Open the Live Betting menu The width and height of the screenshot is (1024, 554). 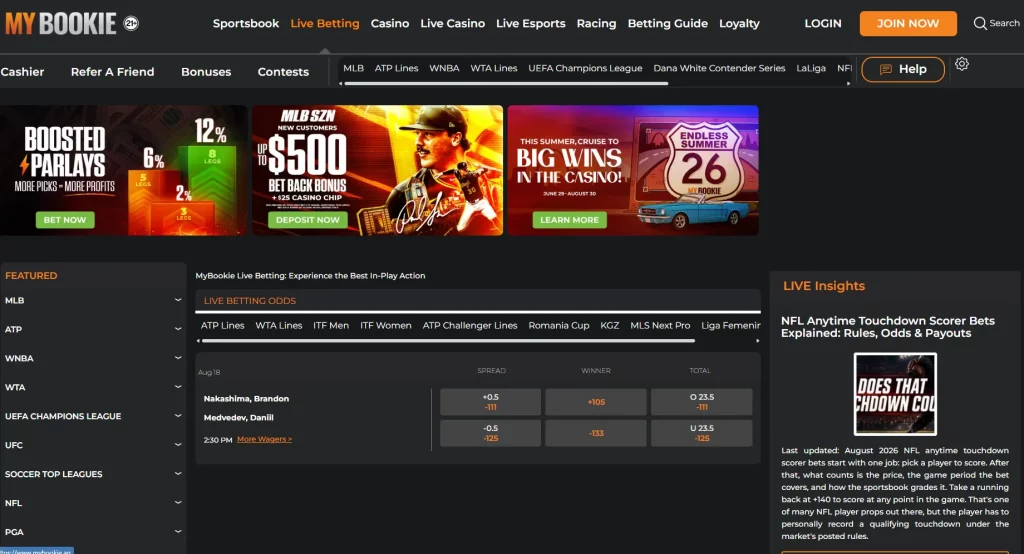pos(325,24)
